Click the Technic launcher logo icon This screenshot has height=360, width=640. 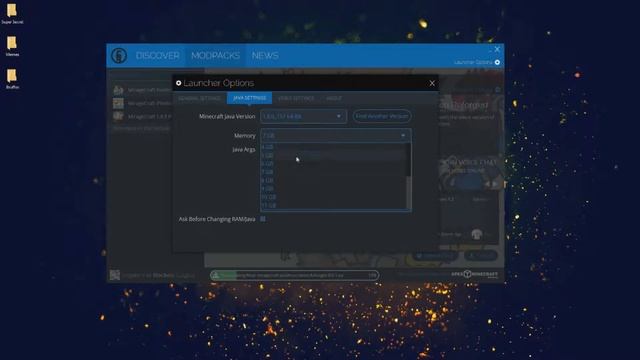119,56
